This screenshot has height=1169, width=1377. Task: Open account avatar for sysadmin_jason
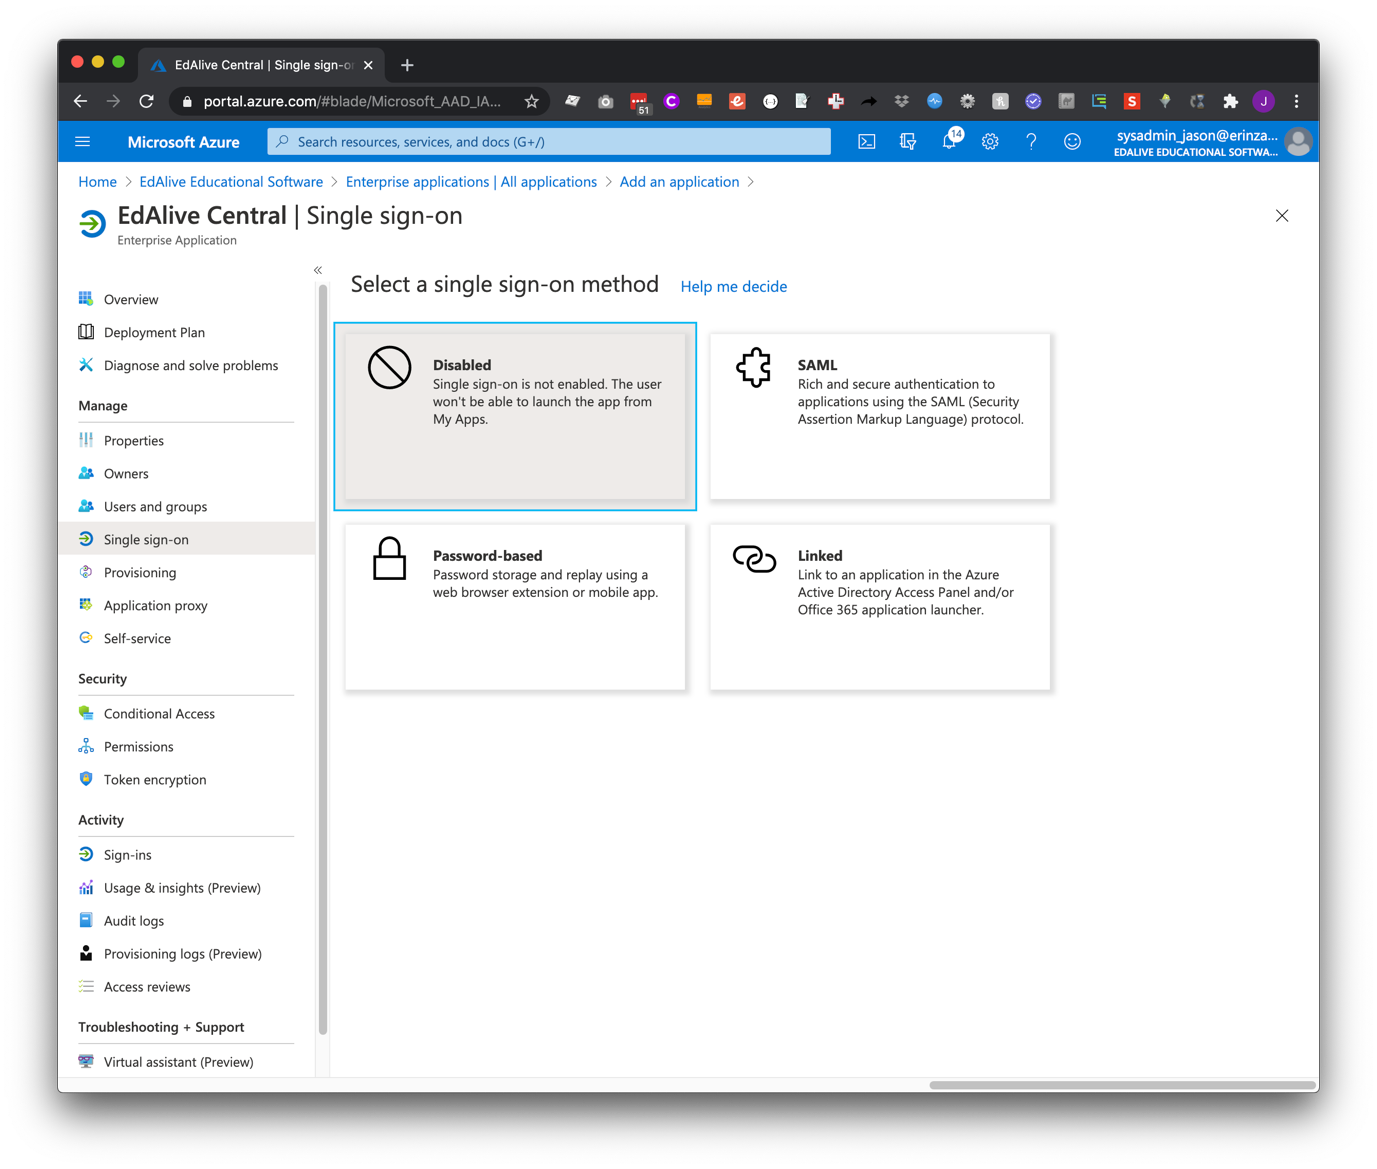pyautogui.click(x=1298, y=142)
